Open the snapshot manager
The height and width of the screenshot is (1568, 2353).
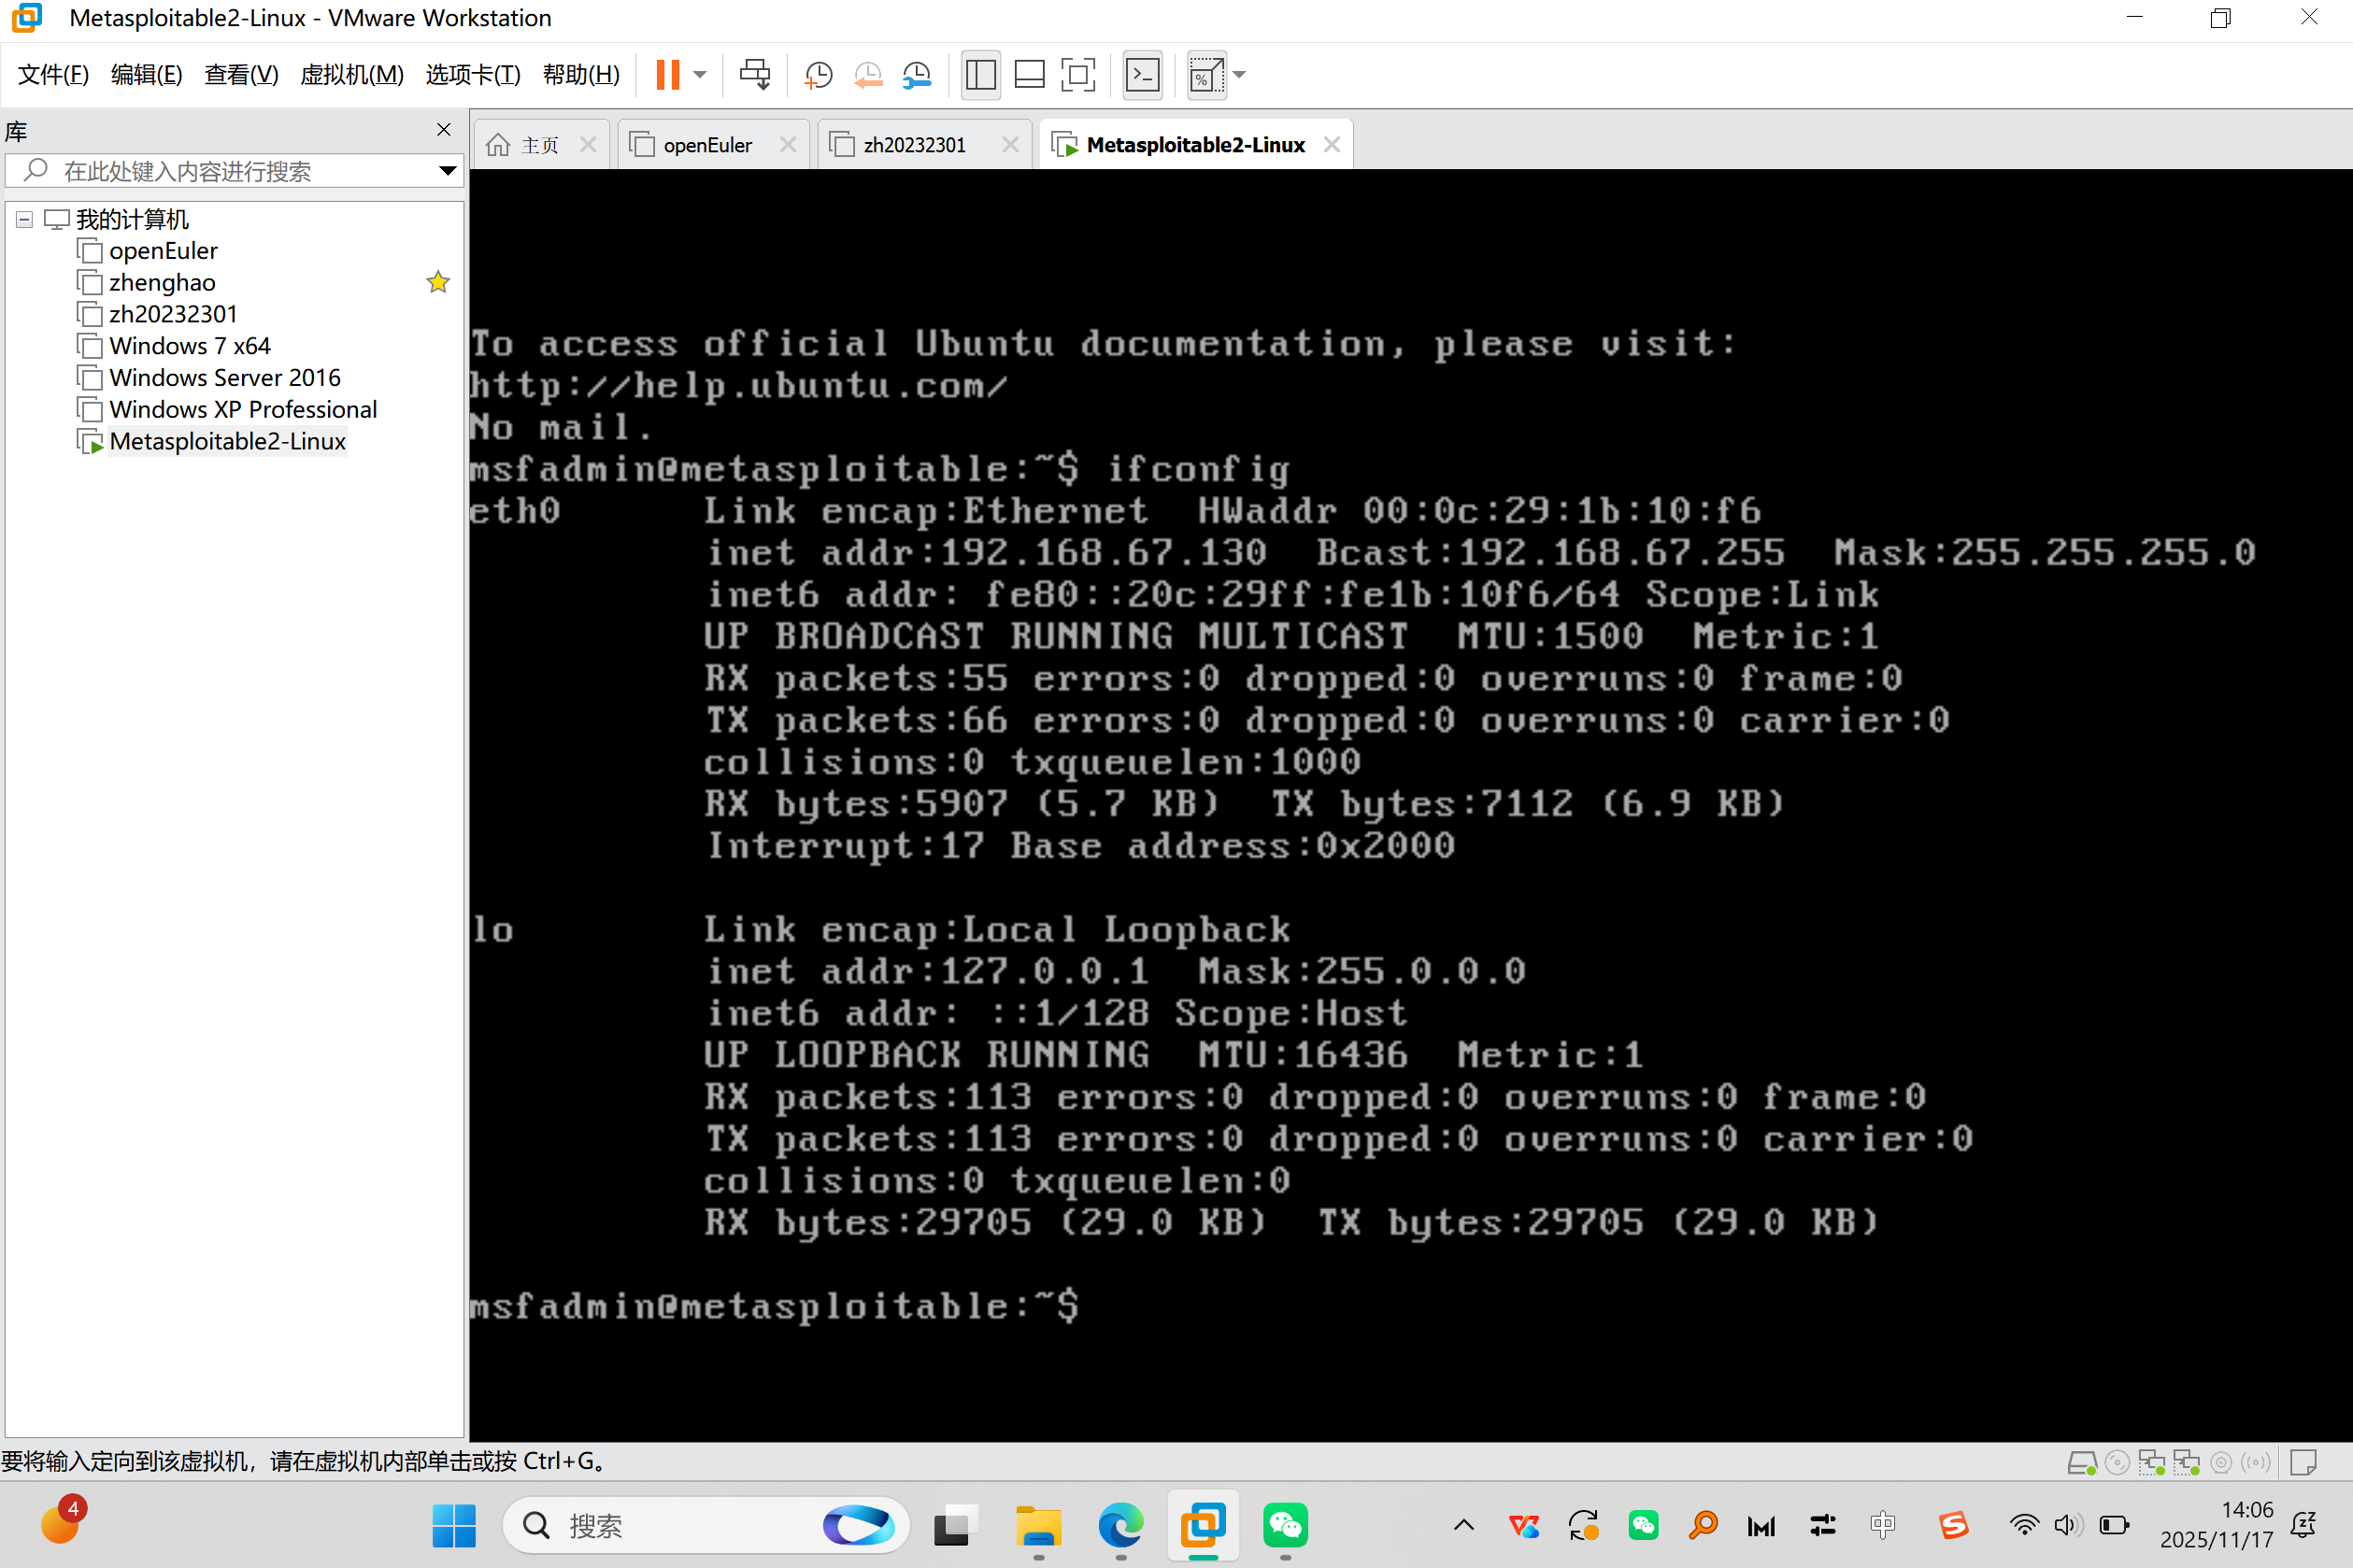pos(917,75)
